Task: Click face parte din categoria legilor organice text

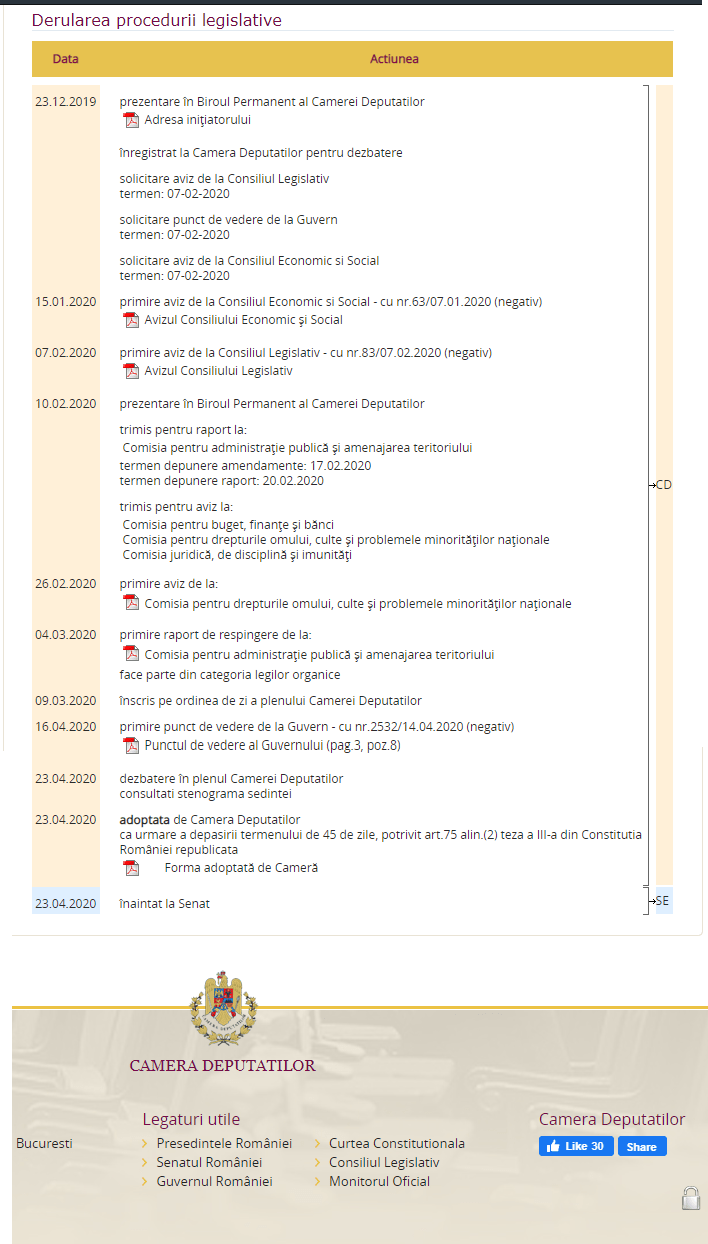Action: (x=230, y=675)
